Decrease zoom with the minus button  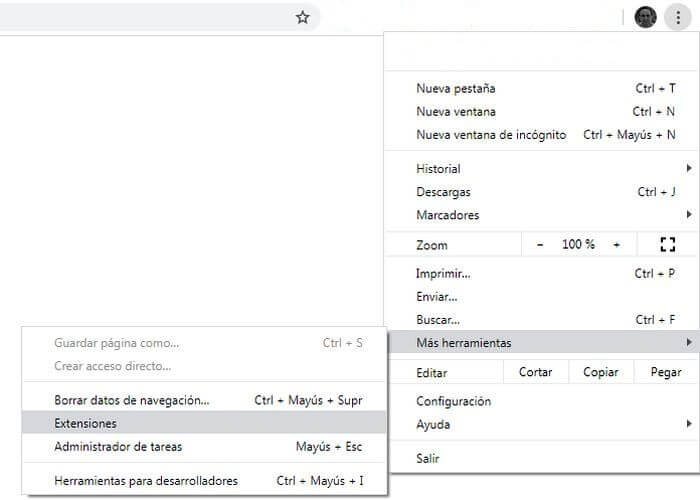540,245
